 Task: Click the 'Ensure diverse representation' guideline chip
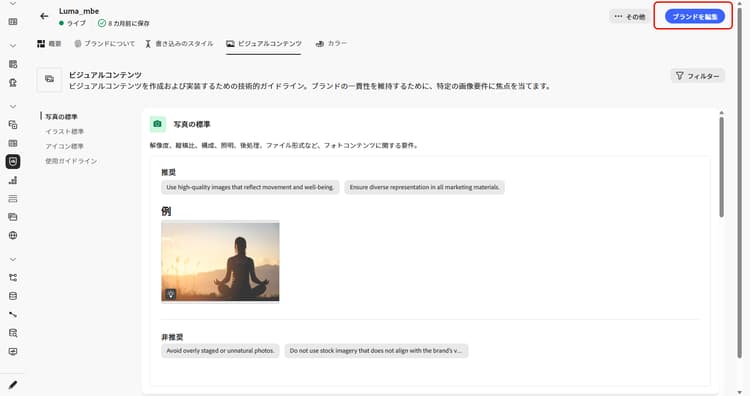point(424,187)
